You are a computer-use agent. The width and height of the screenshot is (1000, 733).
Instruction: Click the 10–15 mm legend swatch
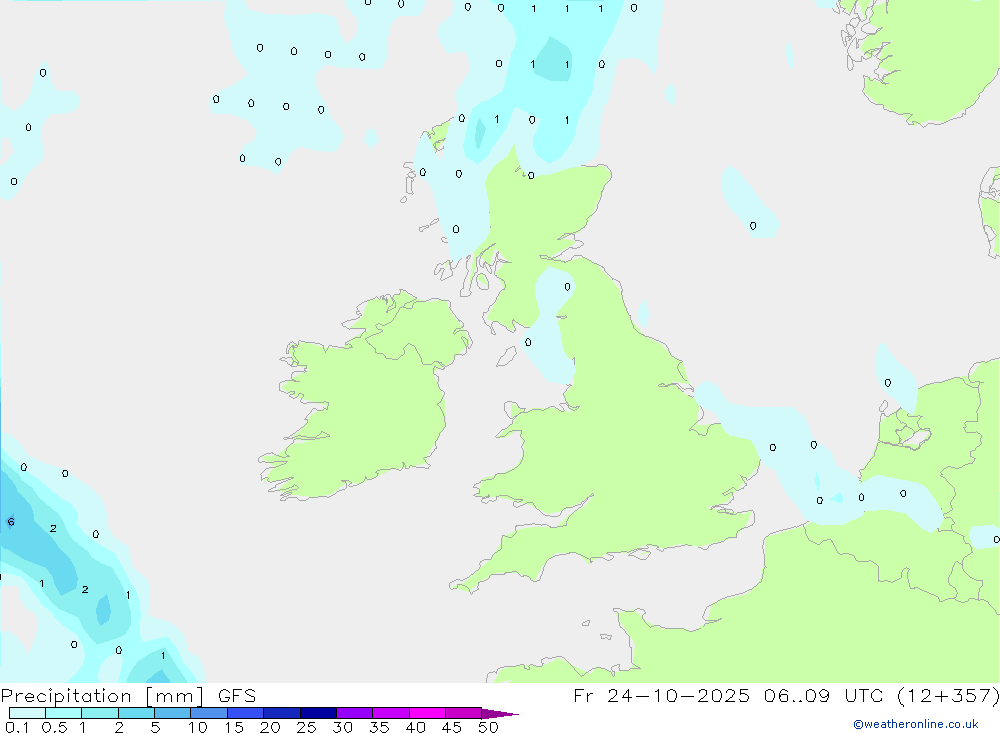209,713
